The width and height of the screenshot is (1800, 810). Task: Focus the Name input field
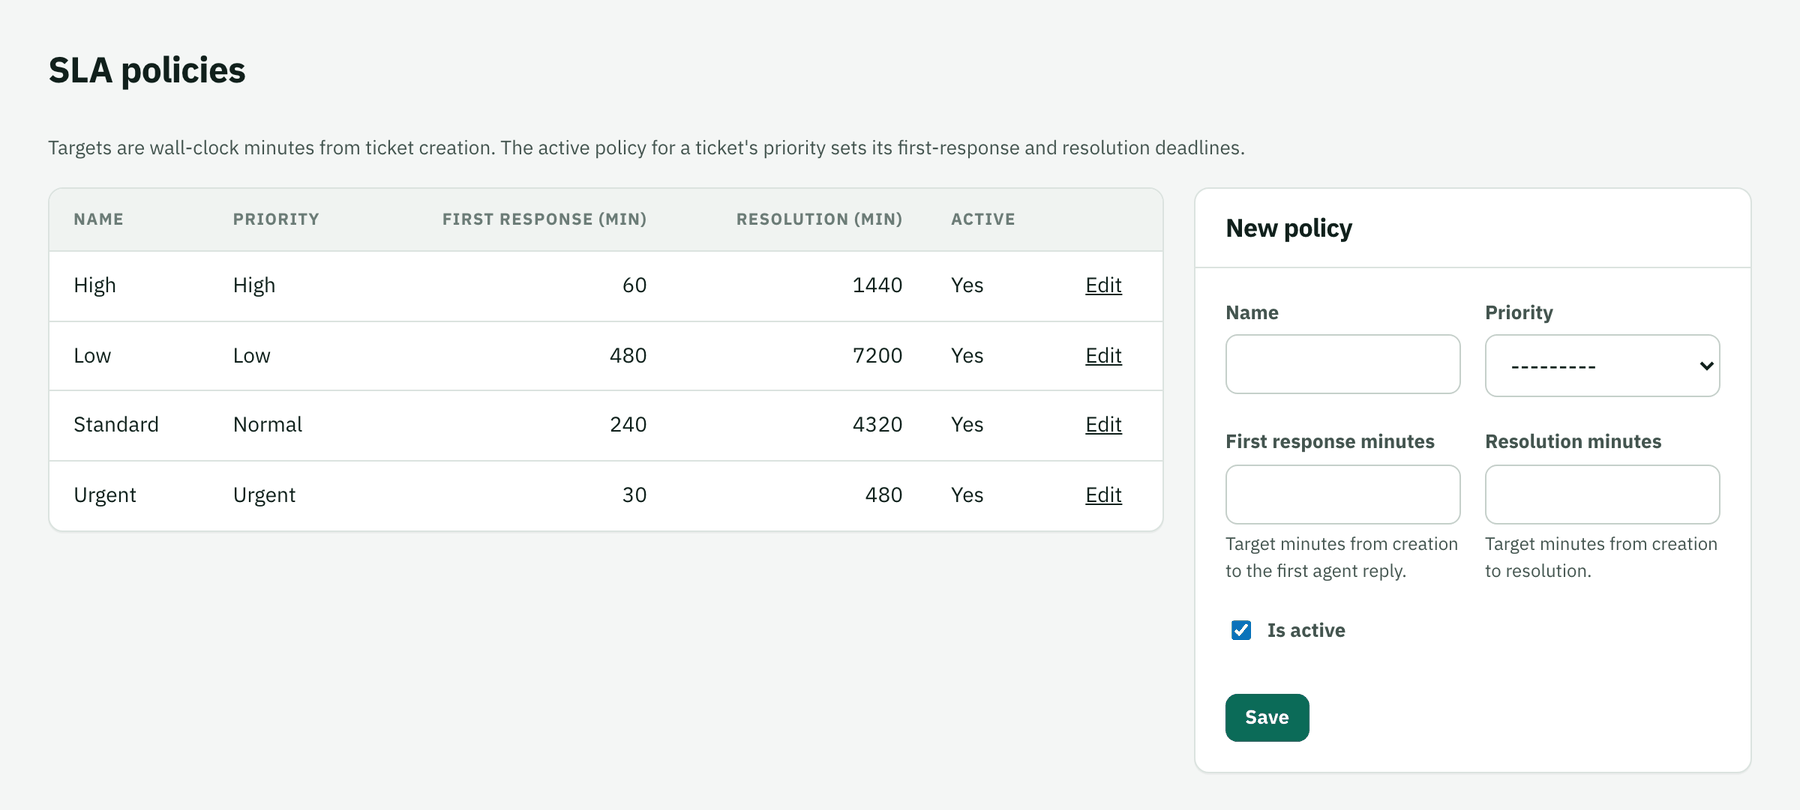pos(1342,364)
